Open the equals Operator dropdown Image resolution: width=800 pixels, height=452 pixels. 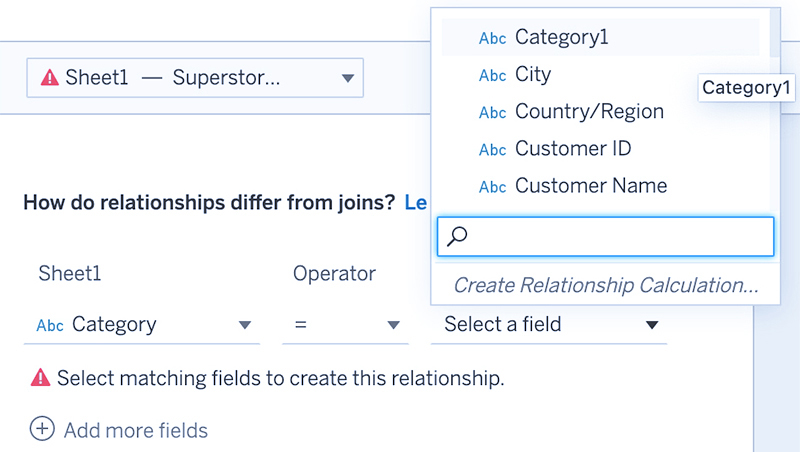(345, 325)
